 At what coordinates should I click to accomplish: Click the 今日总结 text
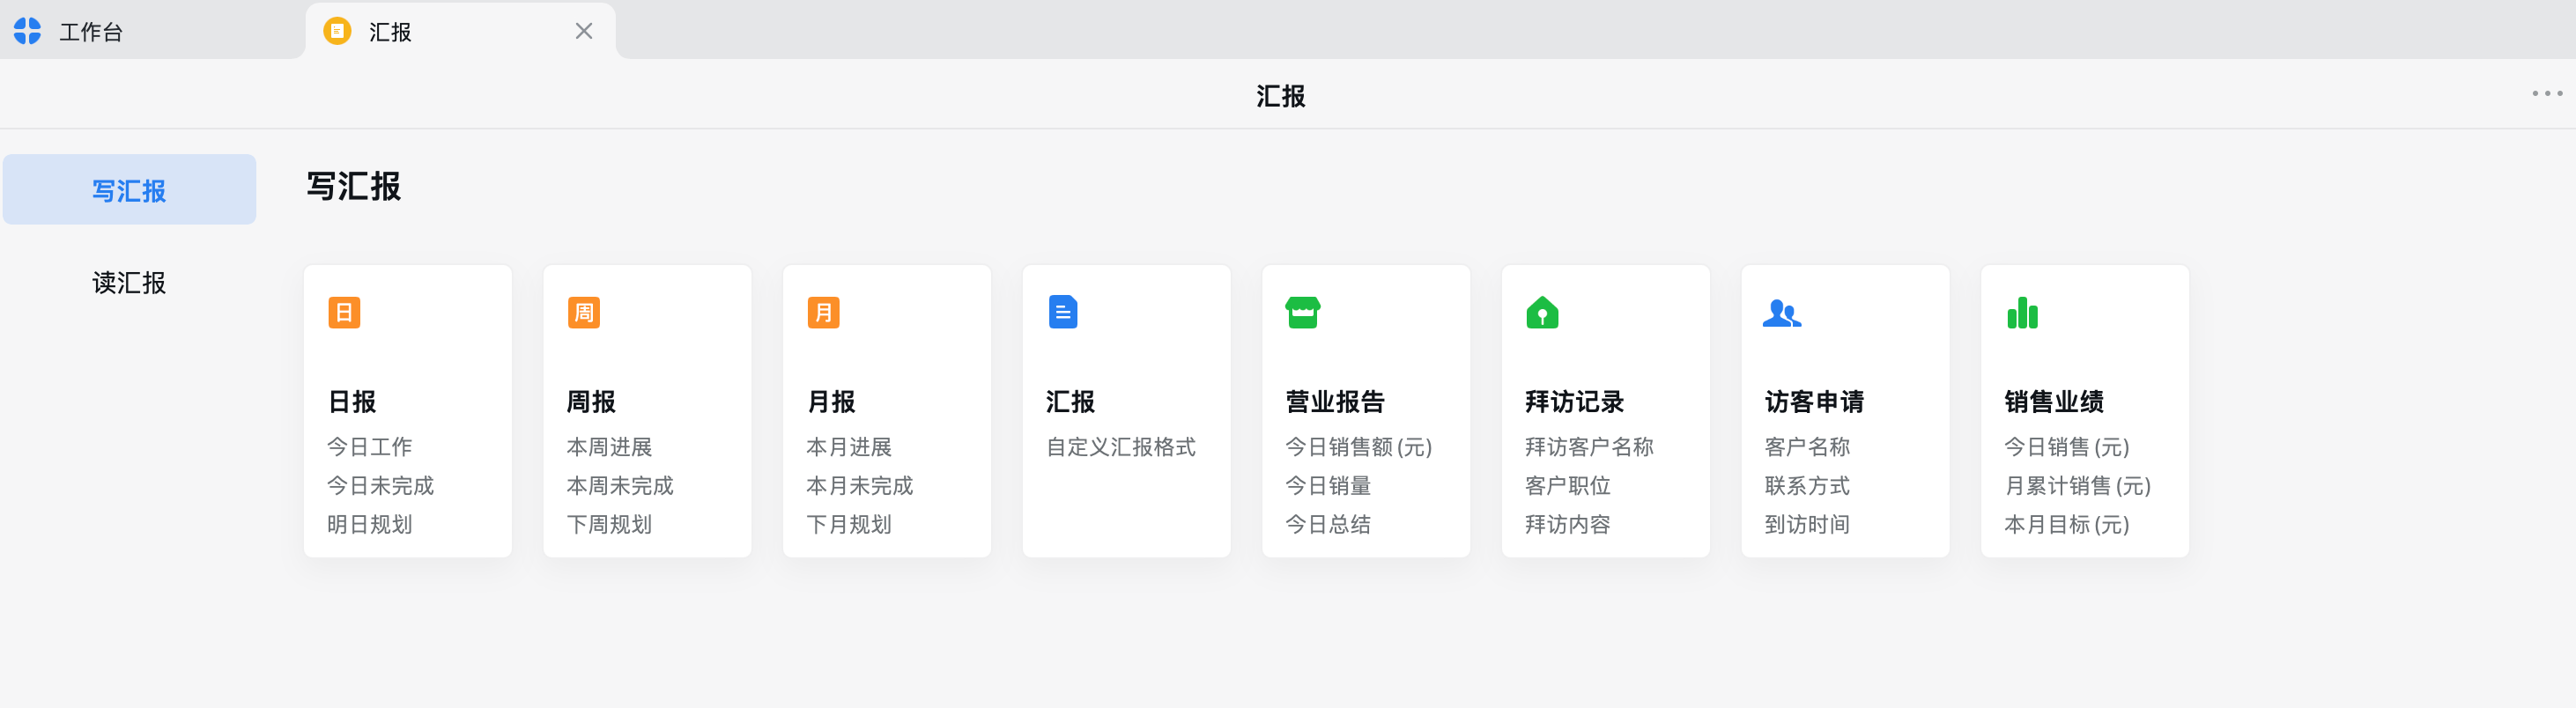click(x=1328, y=524)
